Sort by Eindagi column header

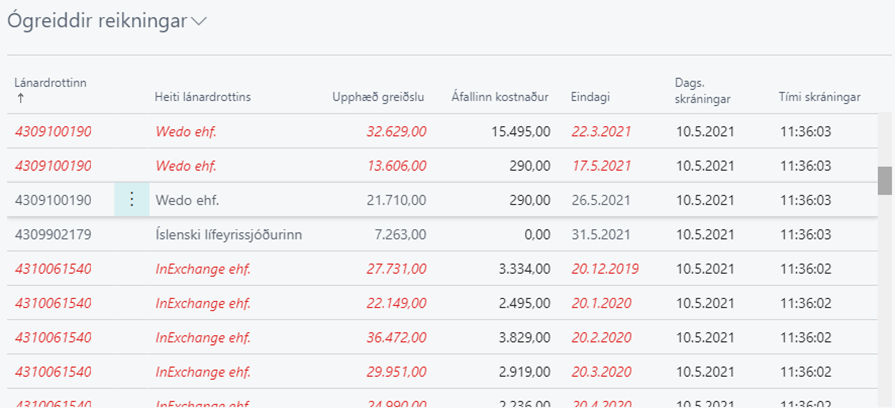pyautogui.click(x=590, y=97)
